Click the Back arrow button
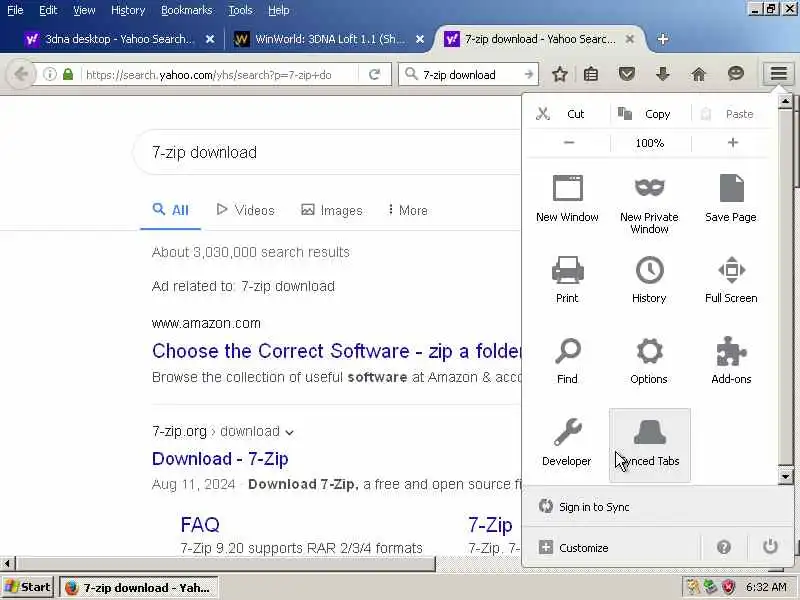Screen dimensions: 800x600 [x=20, y=74]
